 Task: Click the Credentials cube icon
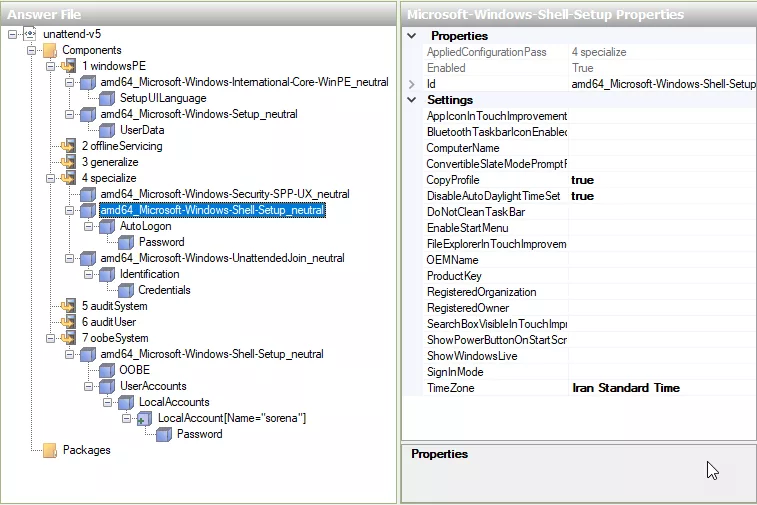pyautogui.click(x=126, y=290)
